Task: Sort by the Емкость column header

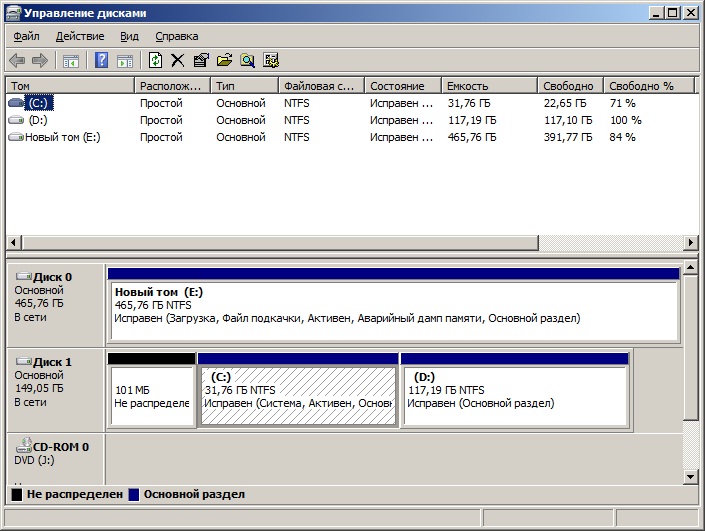Action: point(488,86)
